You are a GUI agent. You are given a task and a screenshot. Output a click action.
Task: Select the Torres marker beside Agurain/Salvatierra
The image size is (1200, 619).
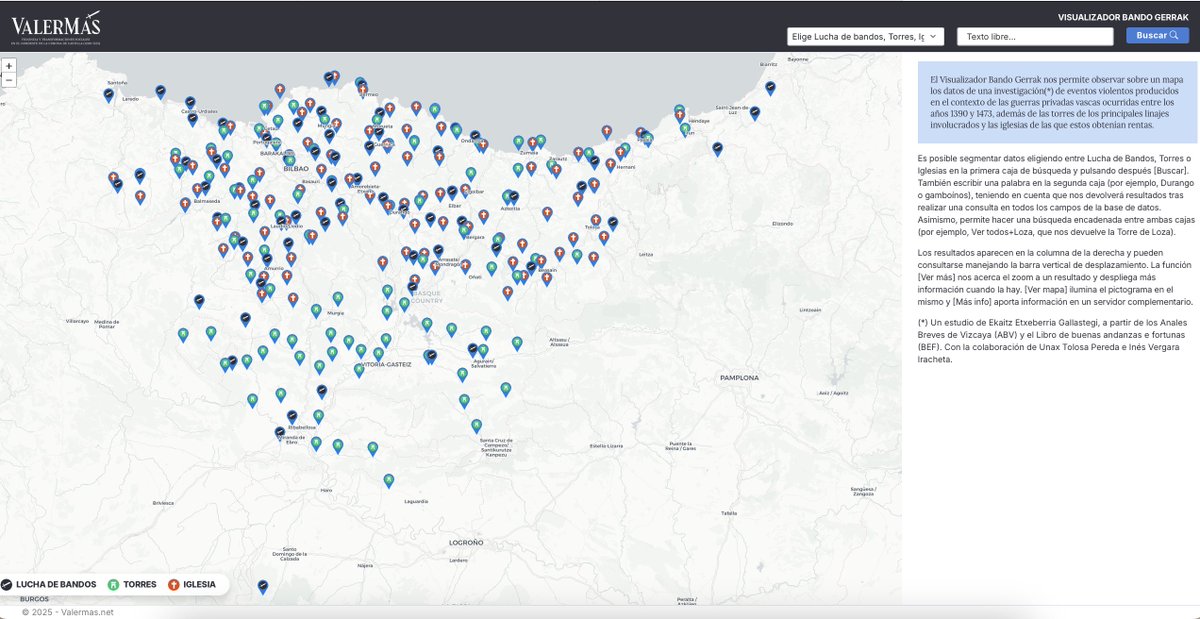click(x=483, y=351)
